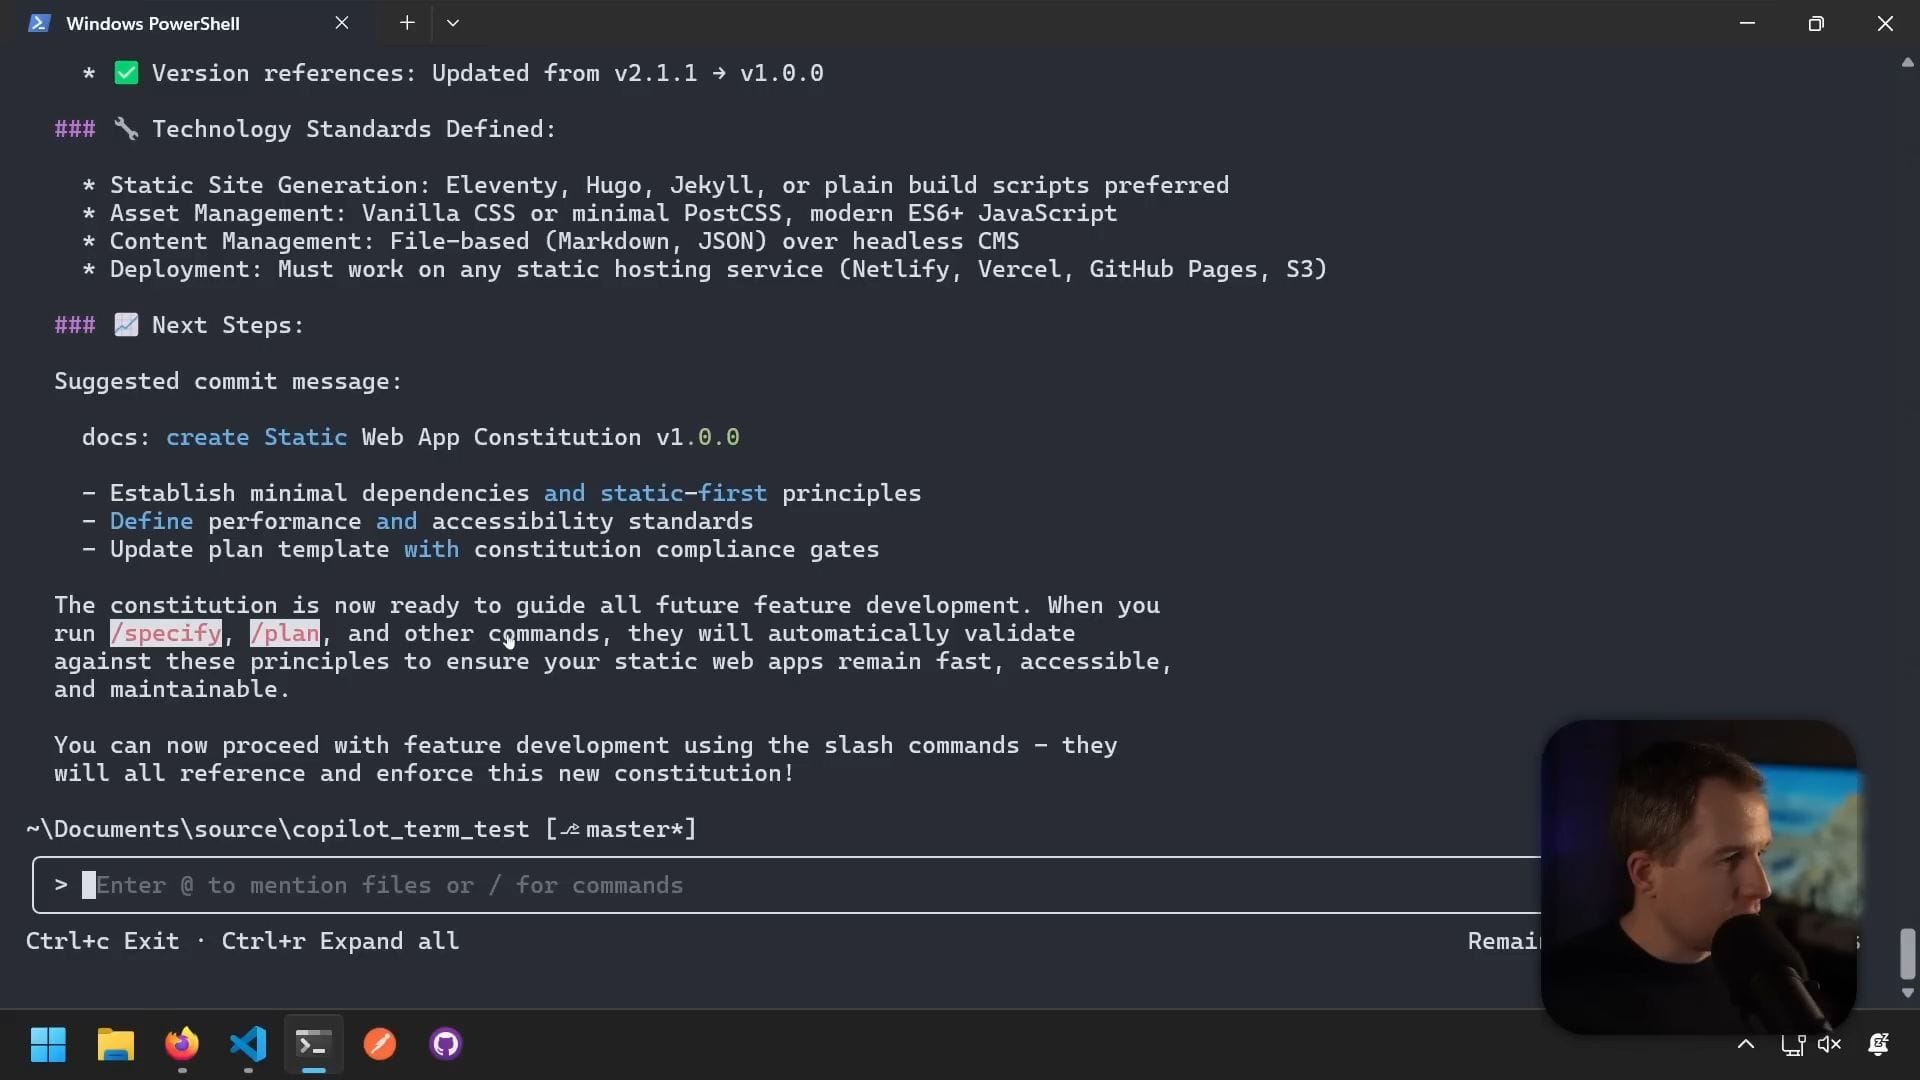Show hidden system tray icons

point(1746,1044)
